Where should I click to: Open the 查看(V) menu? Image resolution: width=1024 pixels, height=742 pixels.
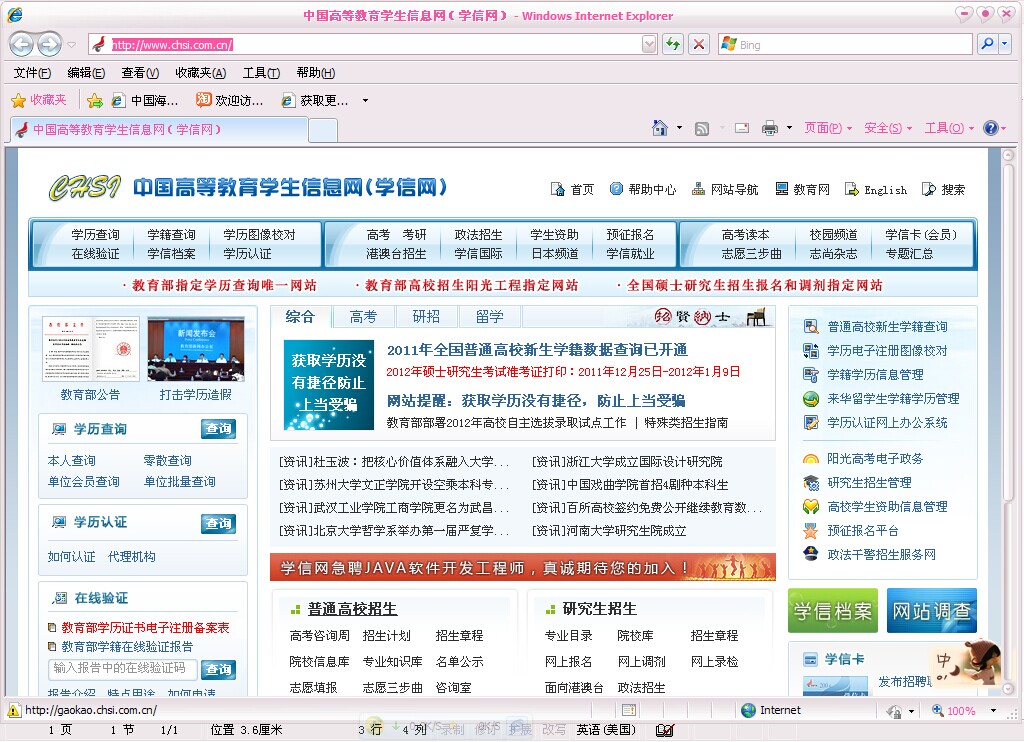[140, 73]
